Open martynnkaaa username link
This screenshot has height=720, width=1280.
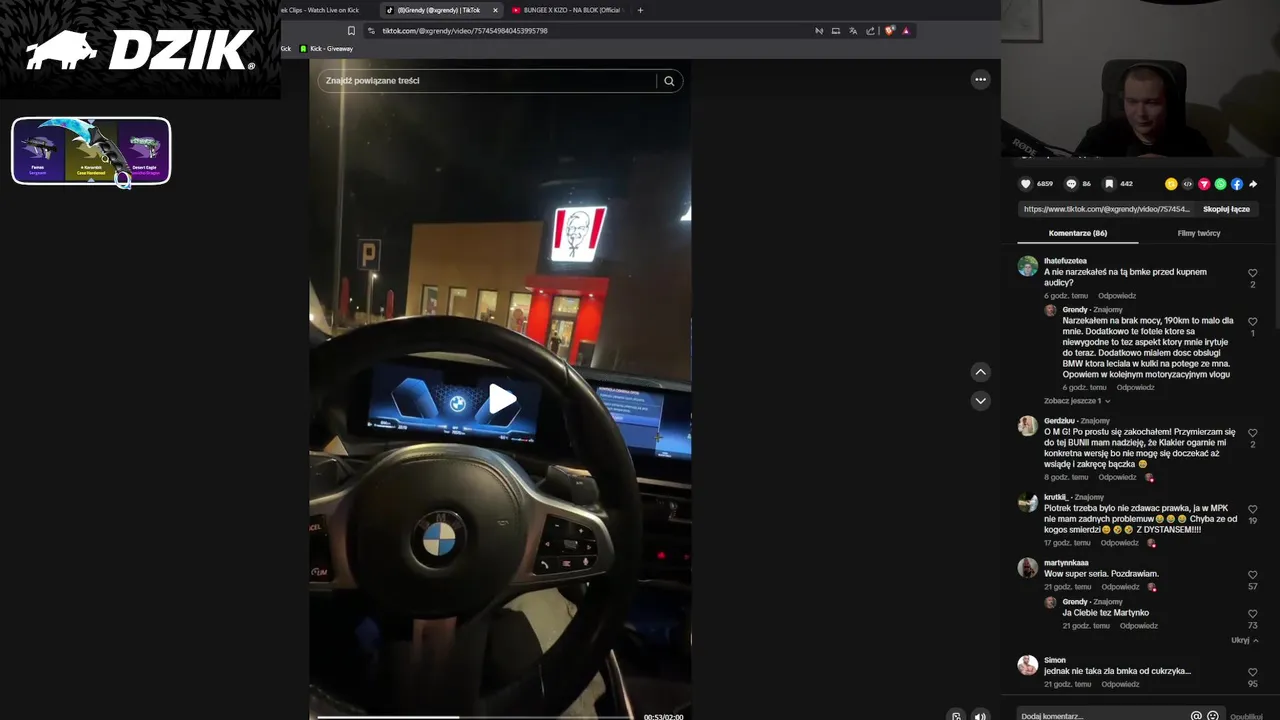pos(1066,563)
